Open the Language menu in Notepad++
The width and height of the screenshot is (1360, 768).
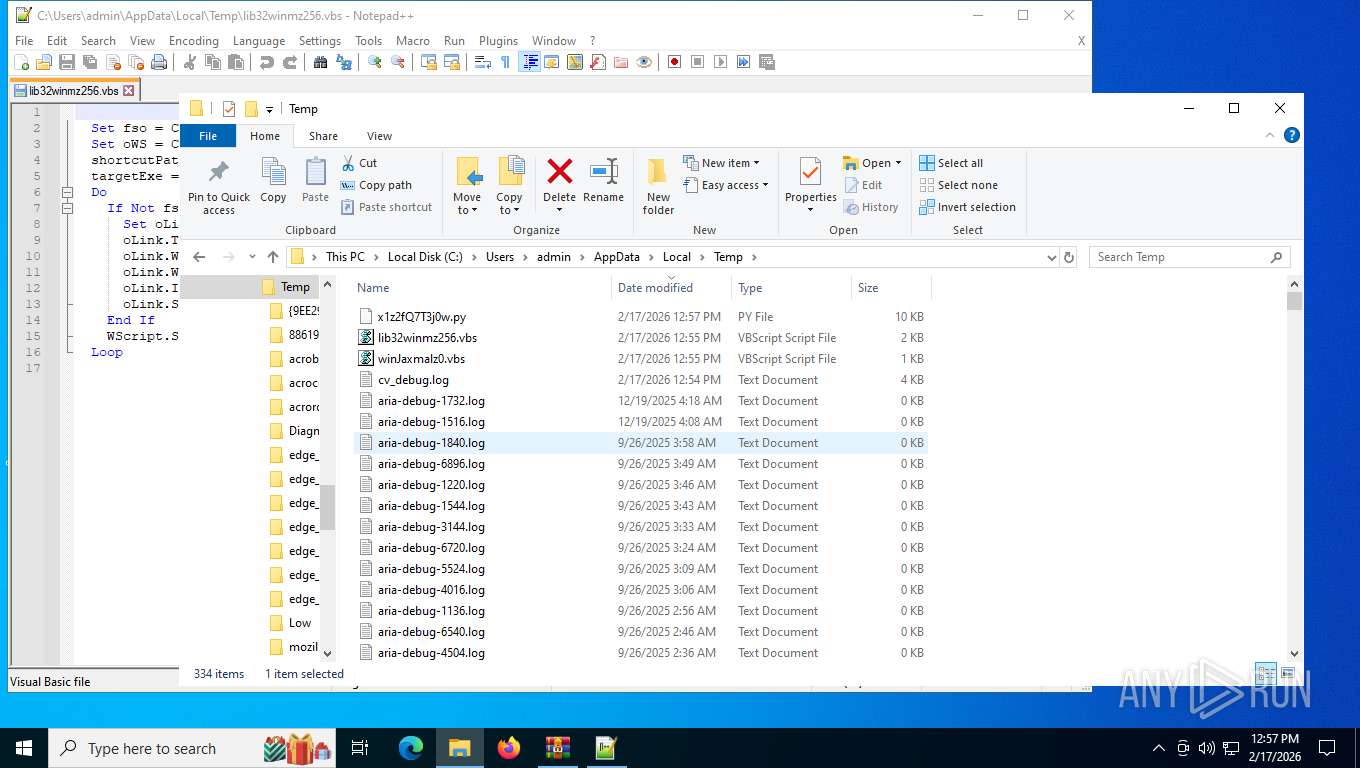tap(259, 41)
